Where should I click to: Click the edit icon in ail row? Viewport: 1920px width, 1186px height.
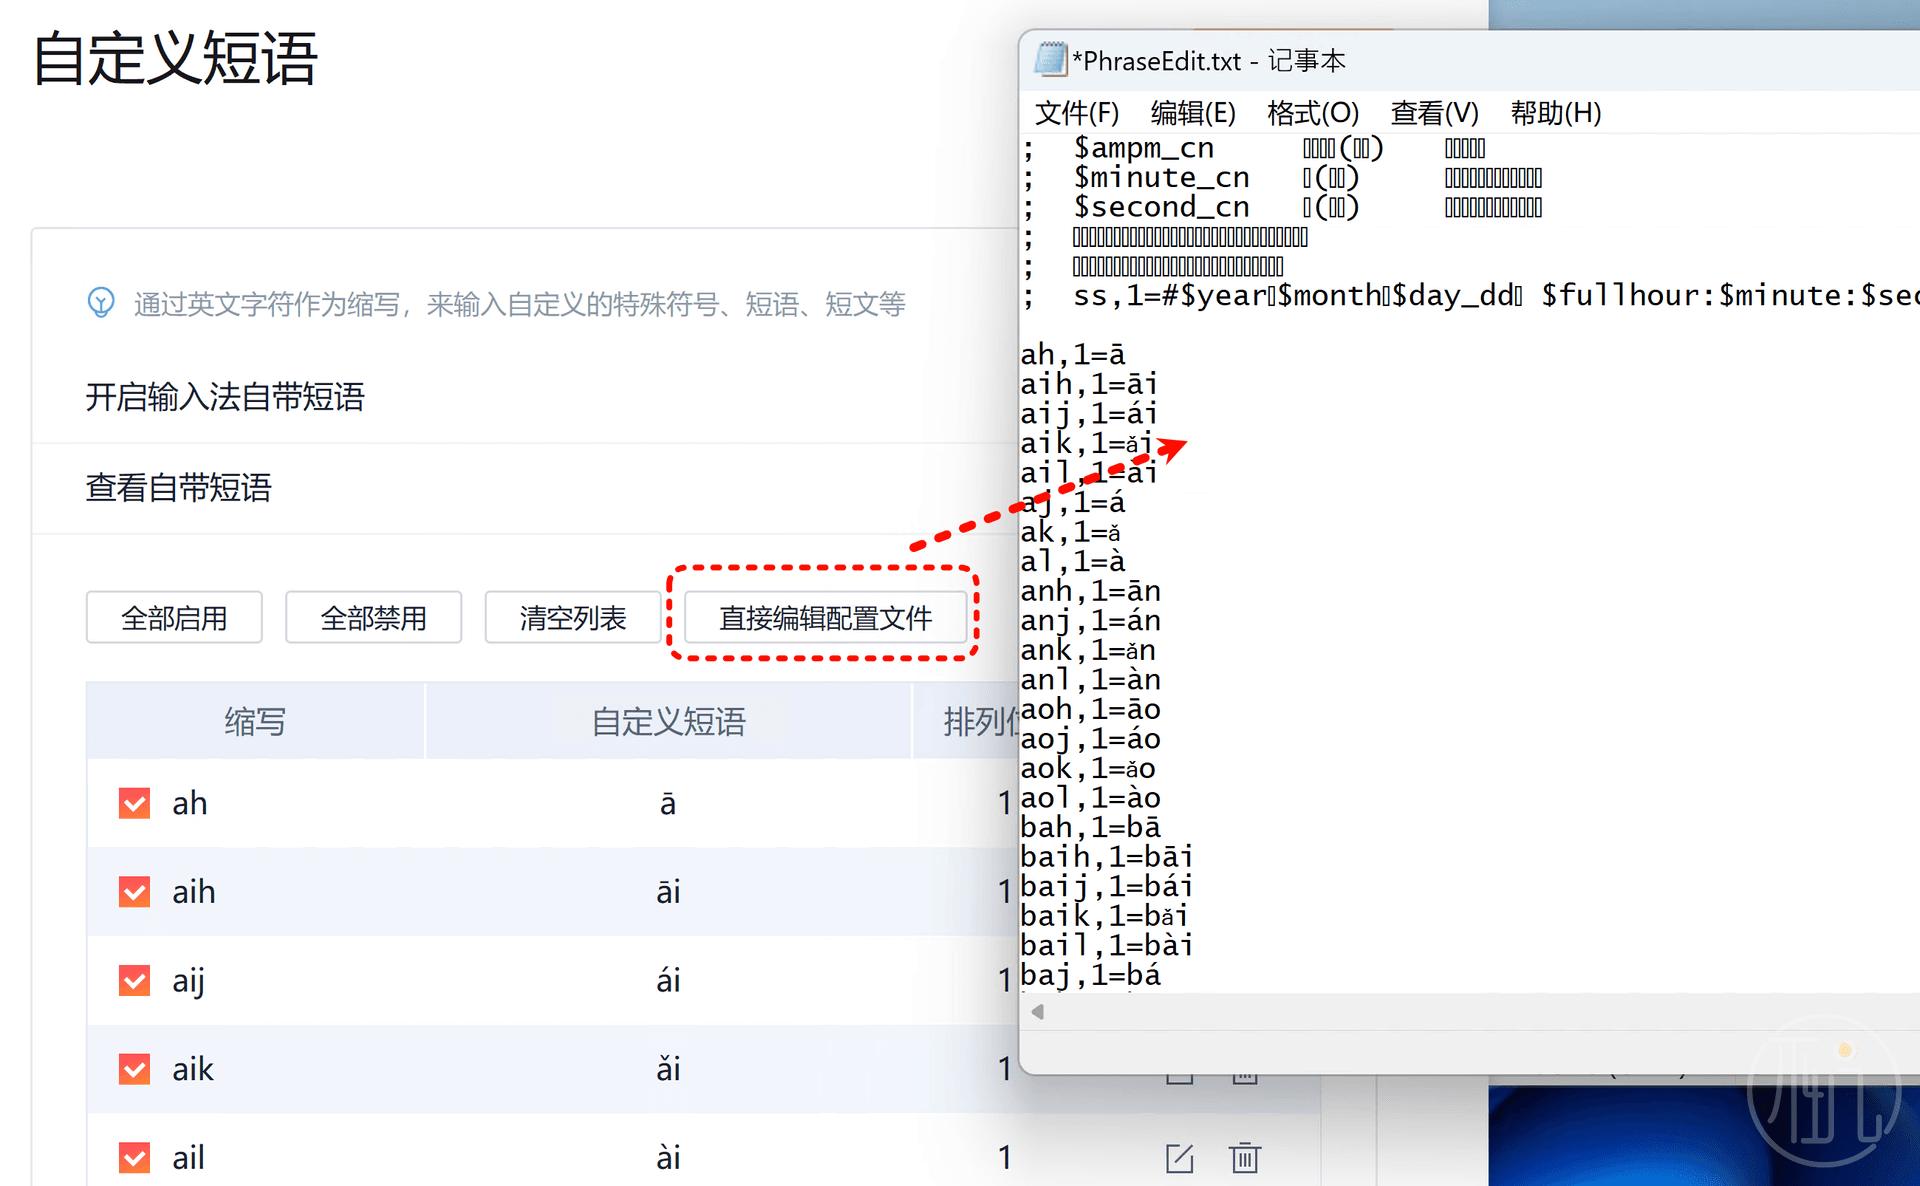point(1179,1158)
